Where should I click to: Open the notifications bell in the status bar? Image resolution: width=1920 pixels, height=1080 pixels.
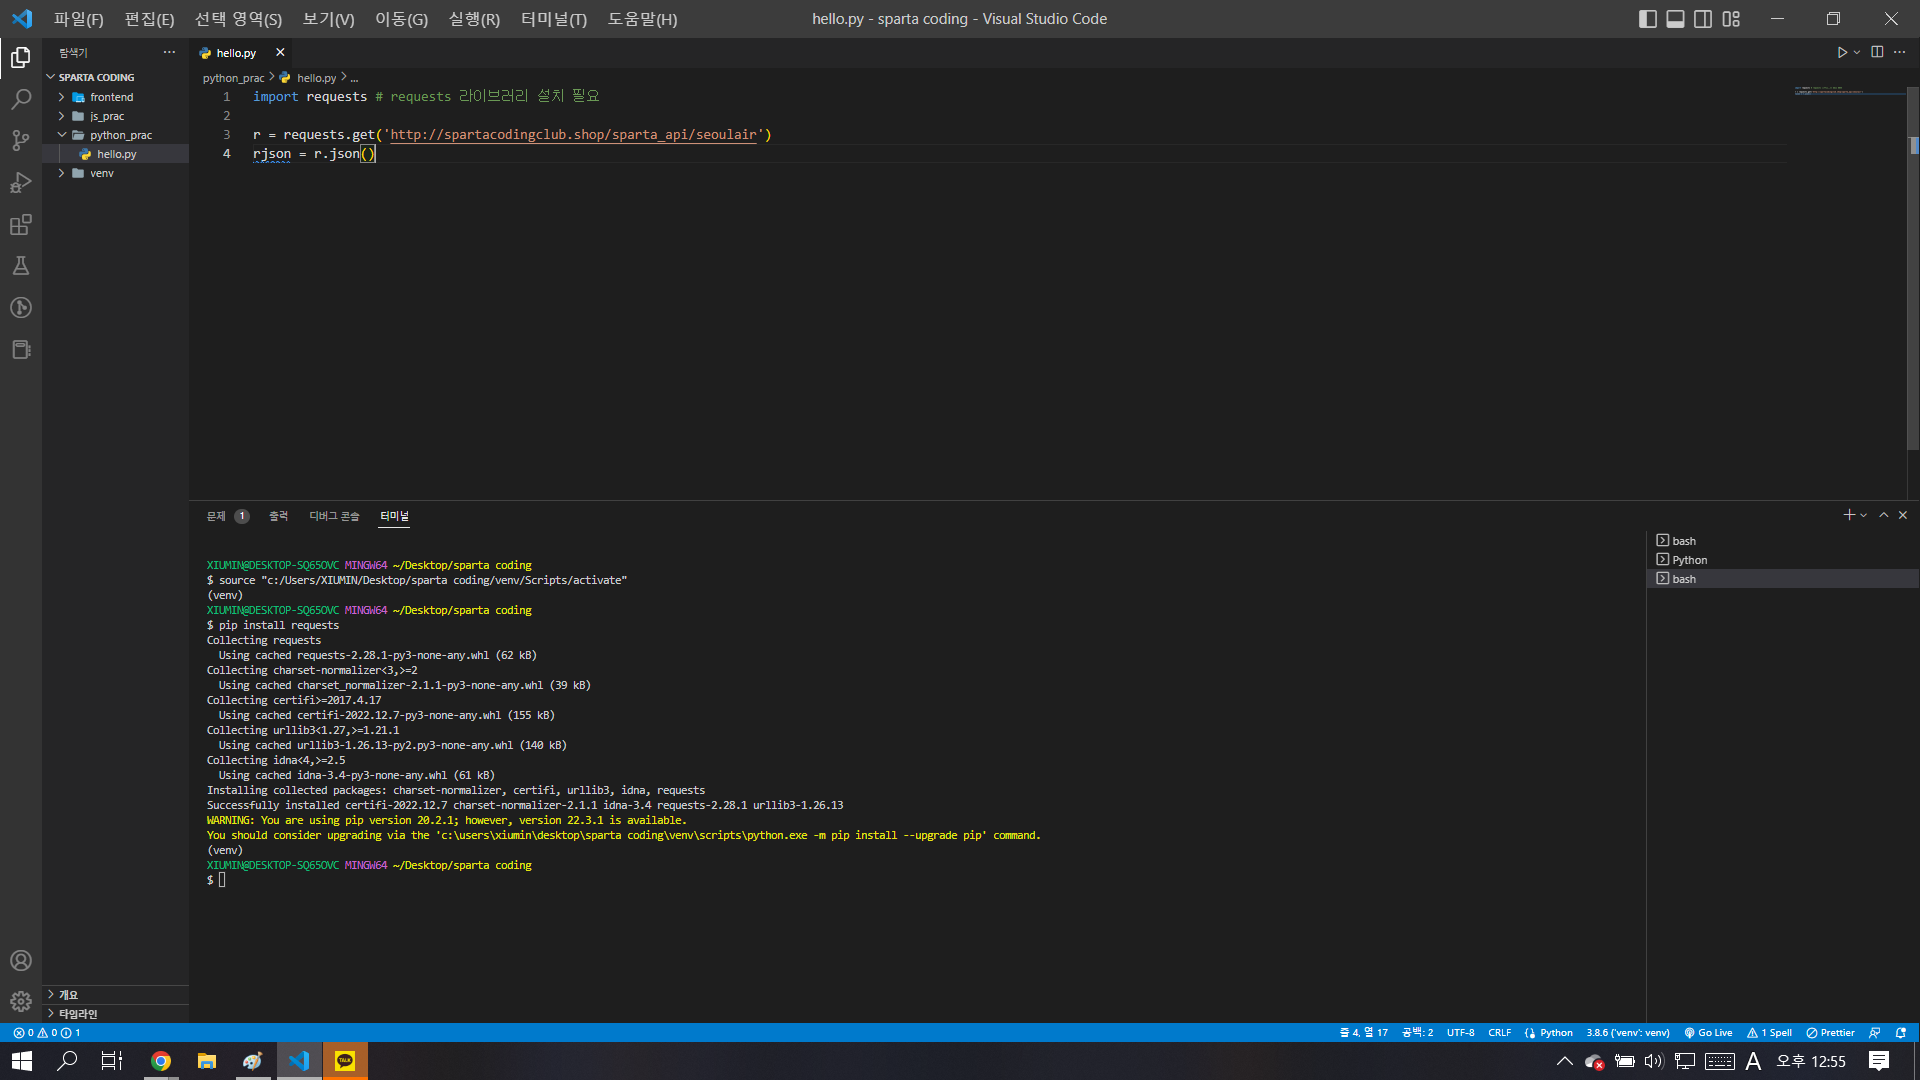[x=1901, y=1033]
